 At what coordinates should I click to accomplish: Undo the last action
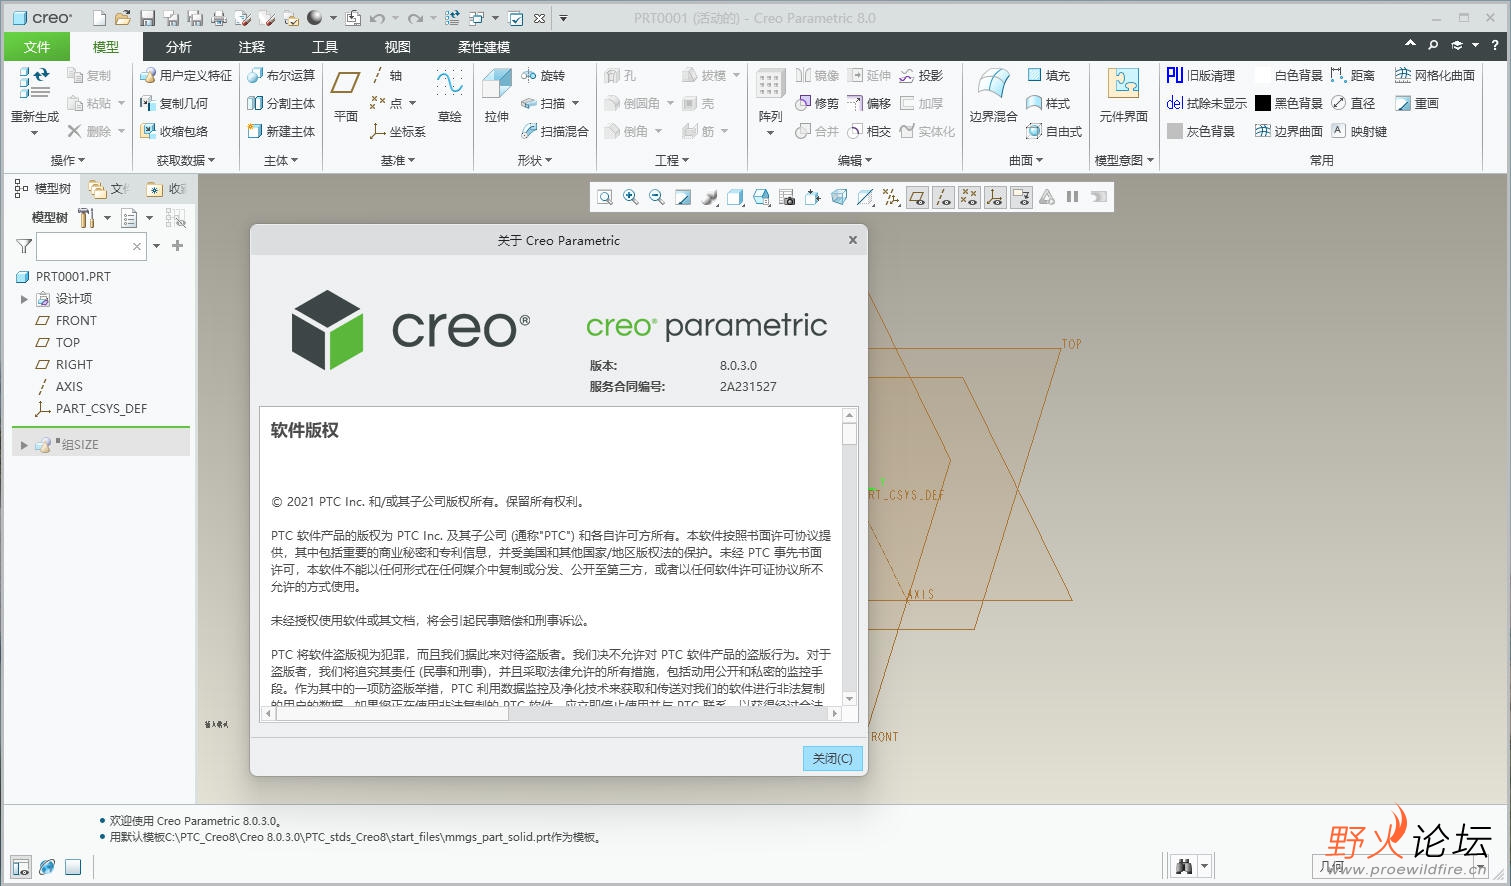click(377, 18)
